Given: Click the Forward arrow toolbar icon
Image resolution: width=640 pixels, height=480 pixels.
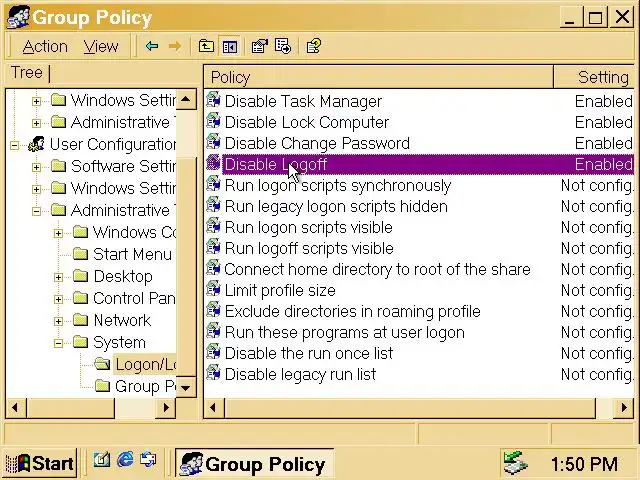Looking at the screenshot, I should point(175,46).
